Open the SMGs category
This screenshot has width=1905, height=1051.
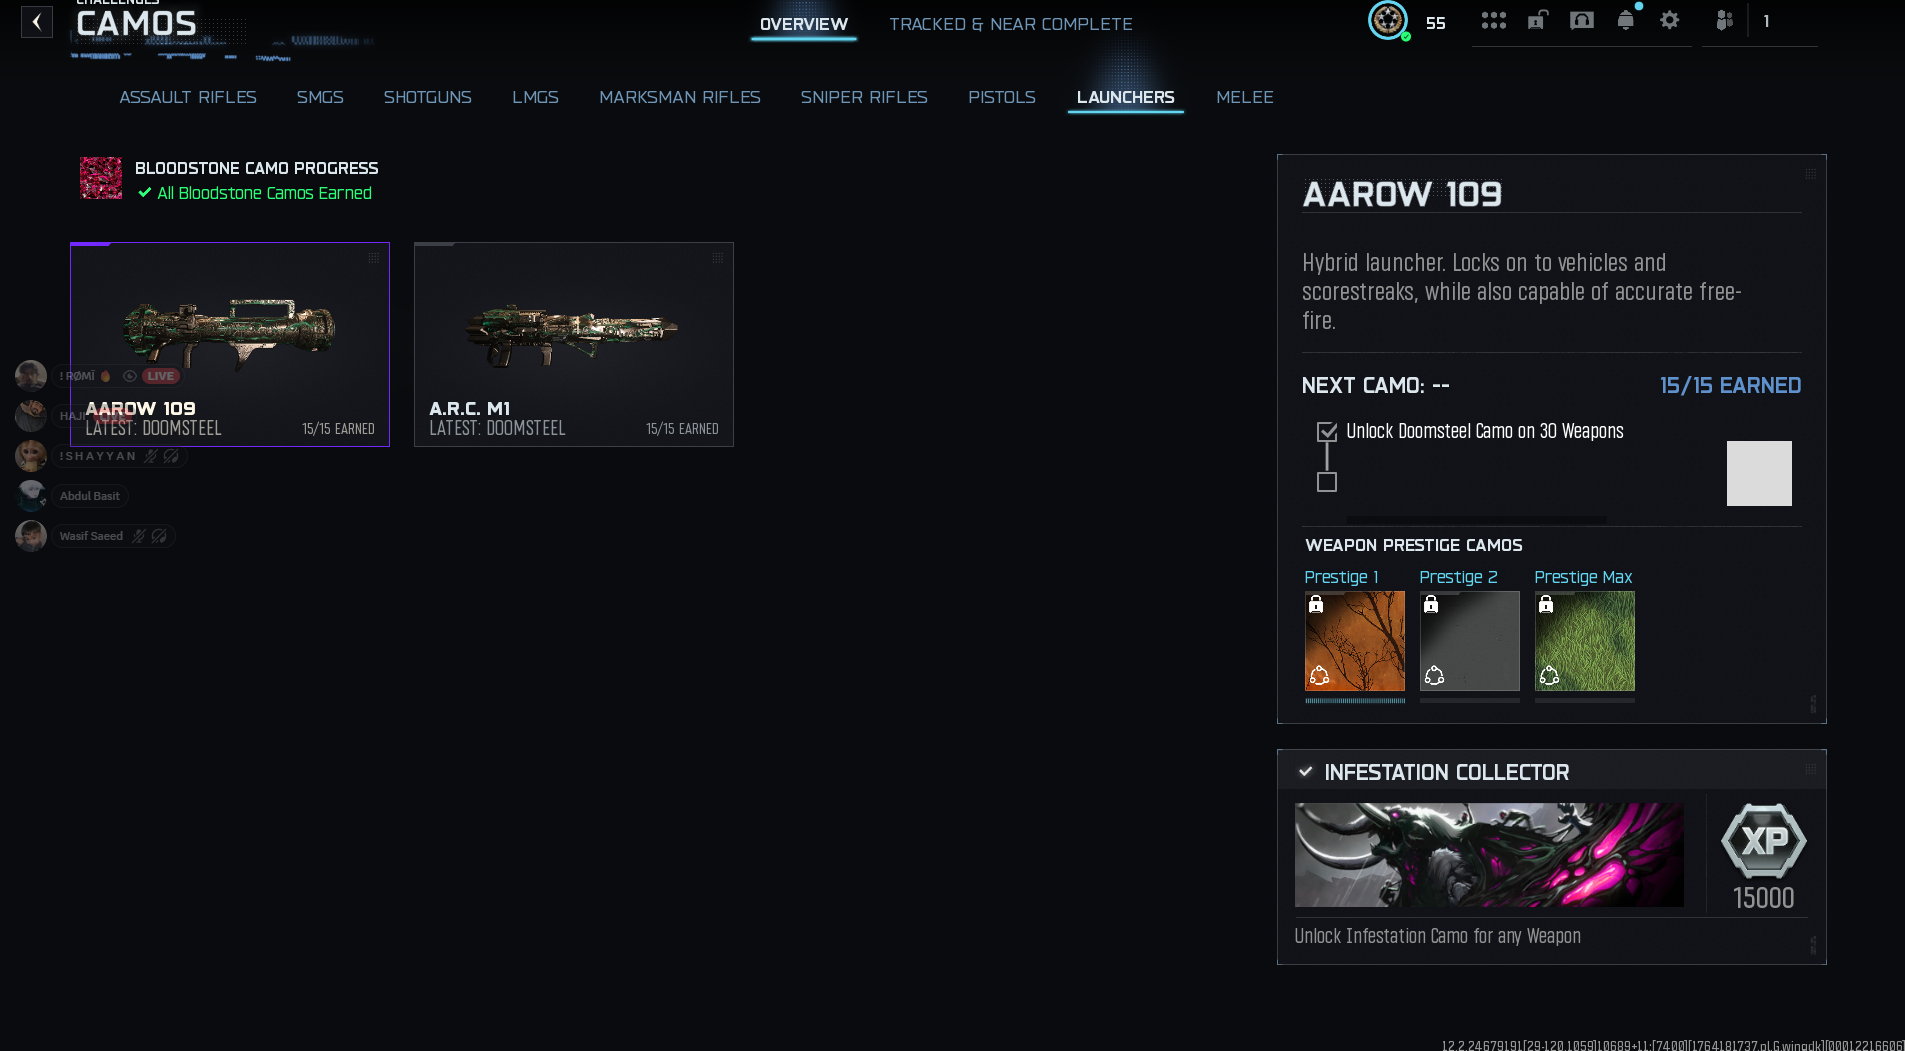[x=320, y=97]
